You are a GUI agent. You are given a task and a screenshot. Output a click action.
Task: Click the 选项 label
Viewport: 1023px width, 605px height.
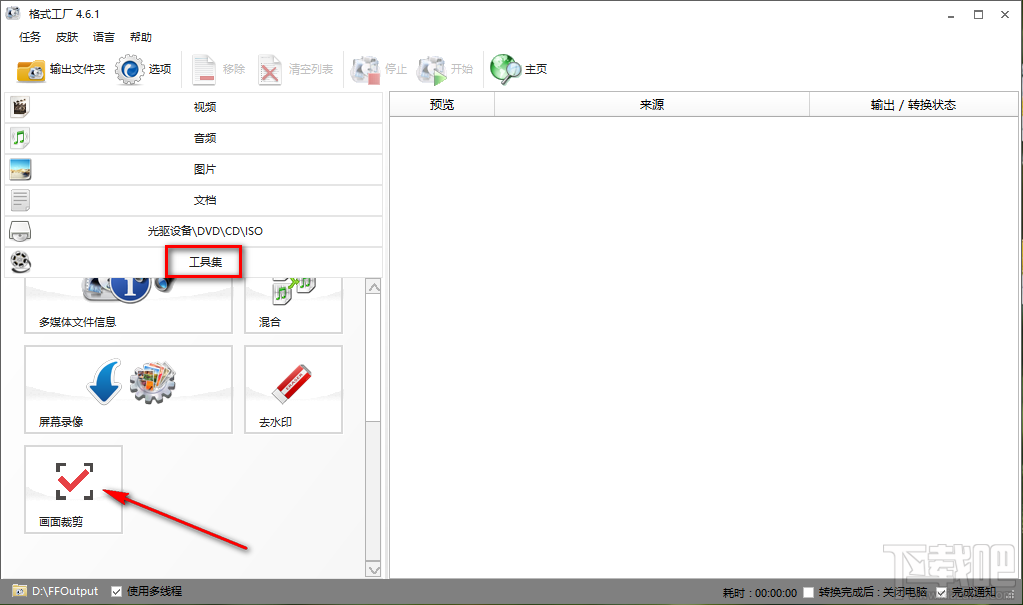point(160,69)
